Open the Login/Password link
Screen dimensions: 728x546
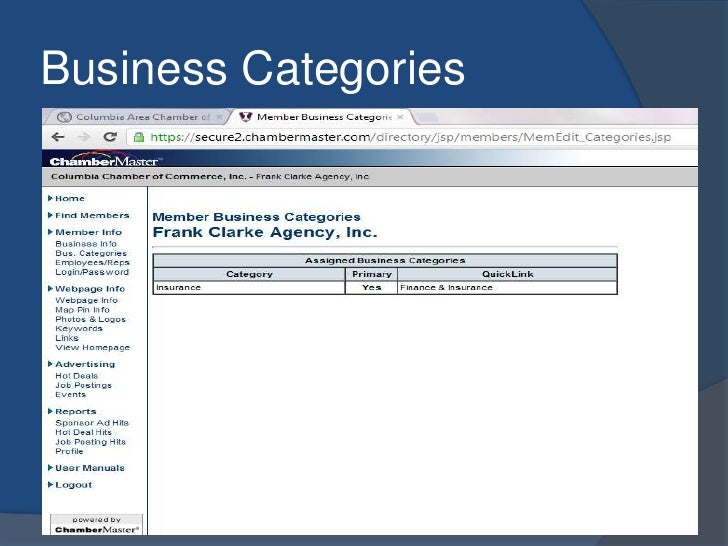92,272
